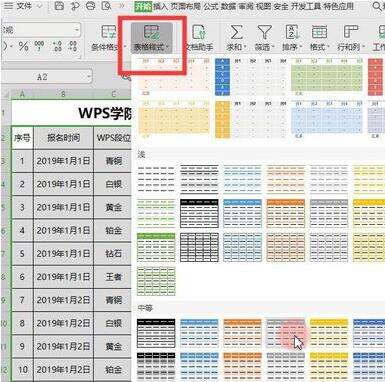Decrease decimal places
385x382 pixels.
pyautogui.click(x=72, y=46)
